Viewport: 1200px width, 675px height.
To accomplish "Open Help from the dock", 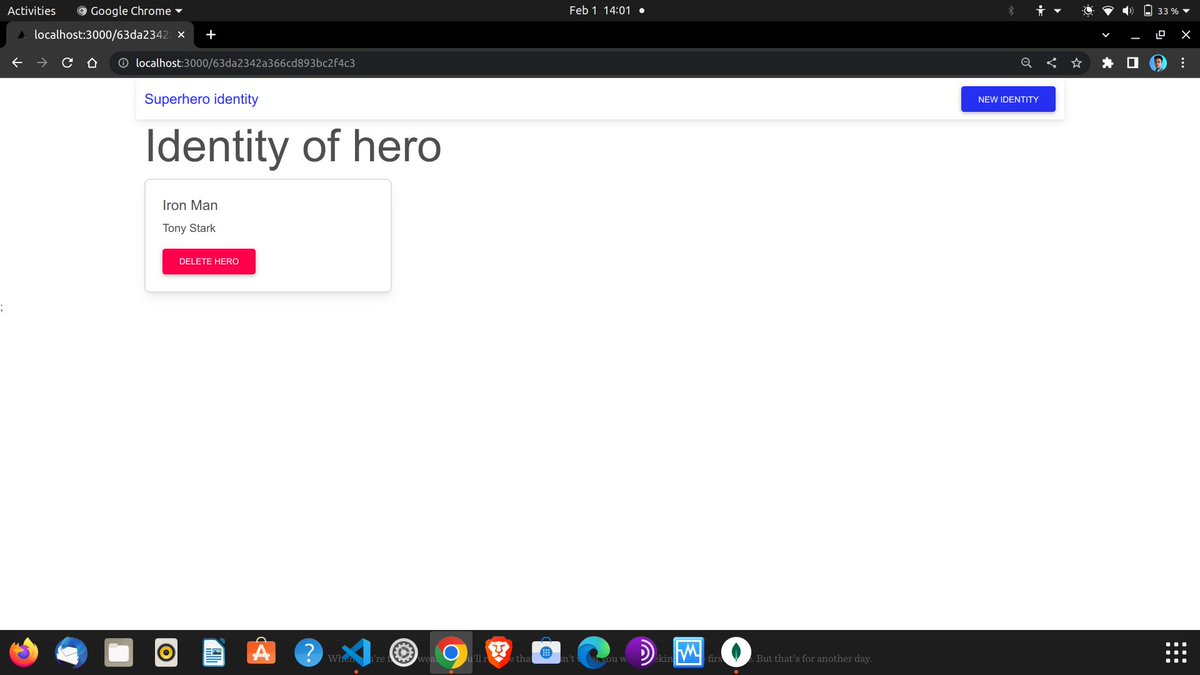I will (x=309, y=653).
